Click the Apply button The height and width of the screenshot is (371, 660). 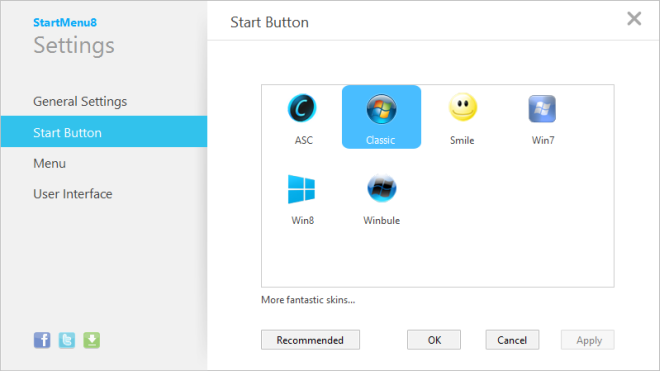coord(588,340)
